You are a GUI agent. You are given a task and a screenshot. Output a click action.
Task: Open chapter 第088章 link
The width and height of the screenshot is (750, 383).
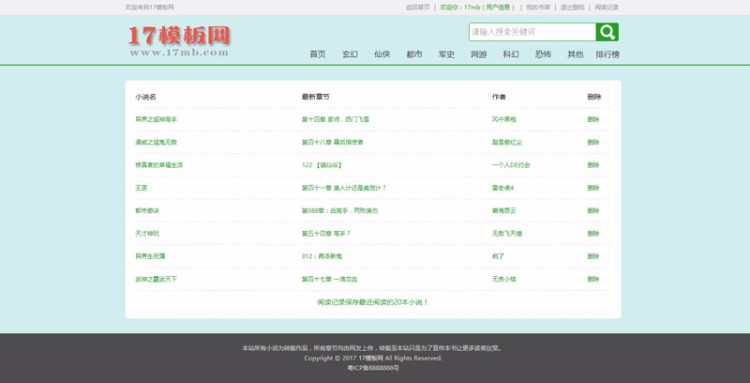(340, 210)
